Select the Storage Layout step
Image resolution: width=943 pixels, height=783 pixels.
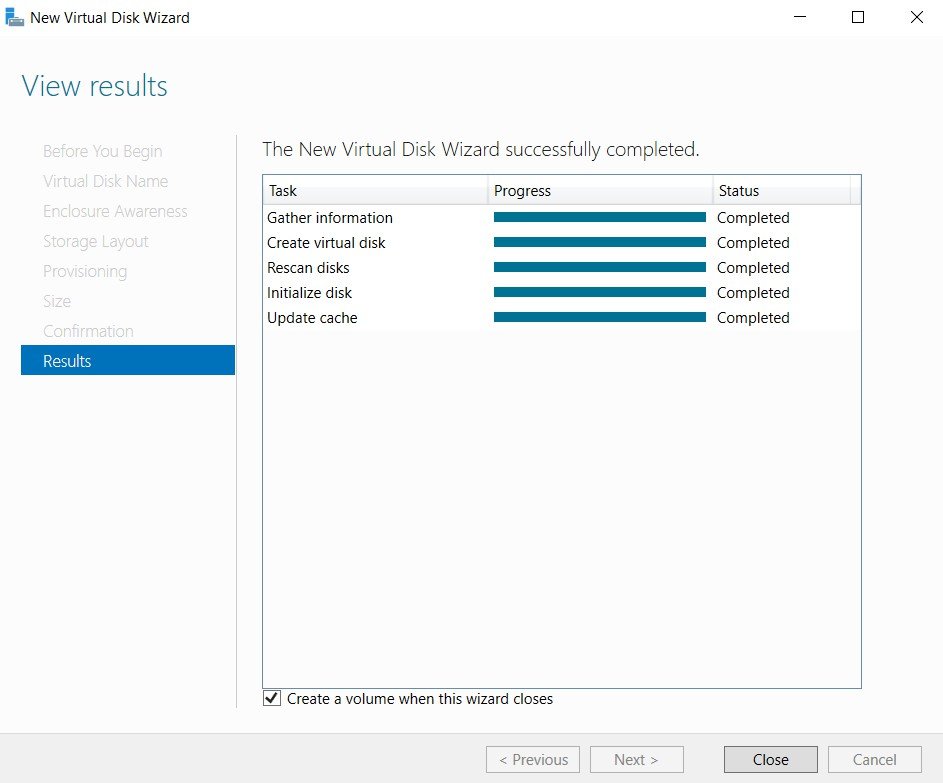95,242
